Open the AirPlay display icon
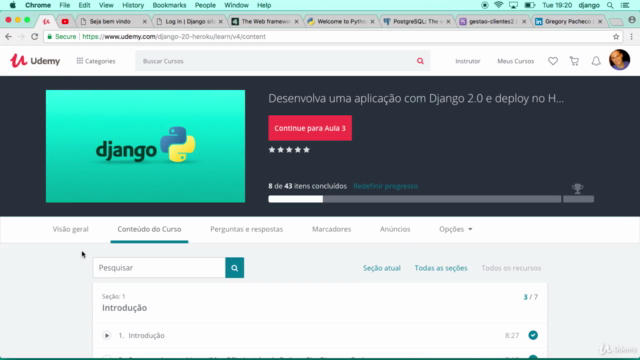The width and height of the screenshot is (640, 360). click(x=513, y=5)
